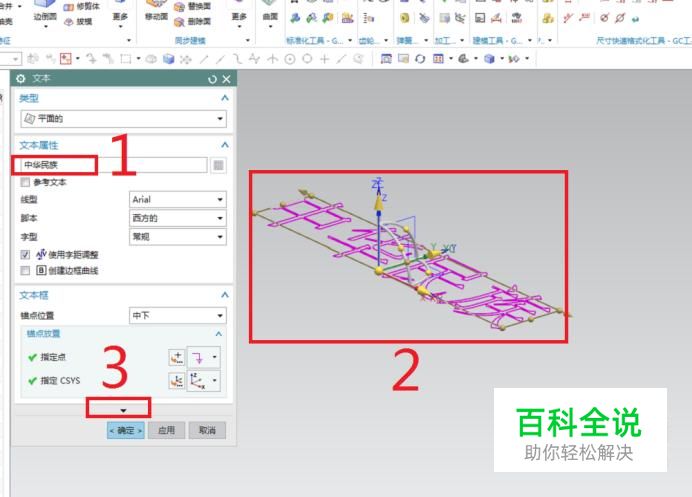Screen dimensions: 692x497
Task: Check the 创建边框曲线 checkbox
Action: [x=25, y=270]
